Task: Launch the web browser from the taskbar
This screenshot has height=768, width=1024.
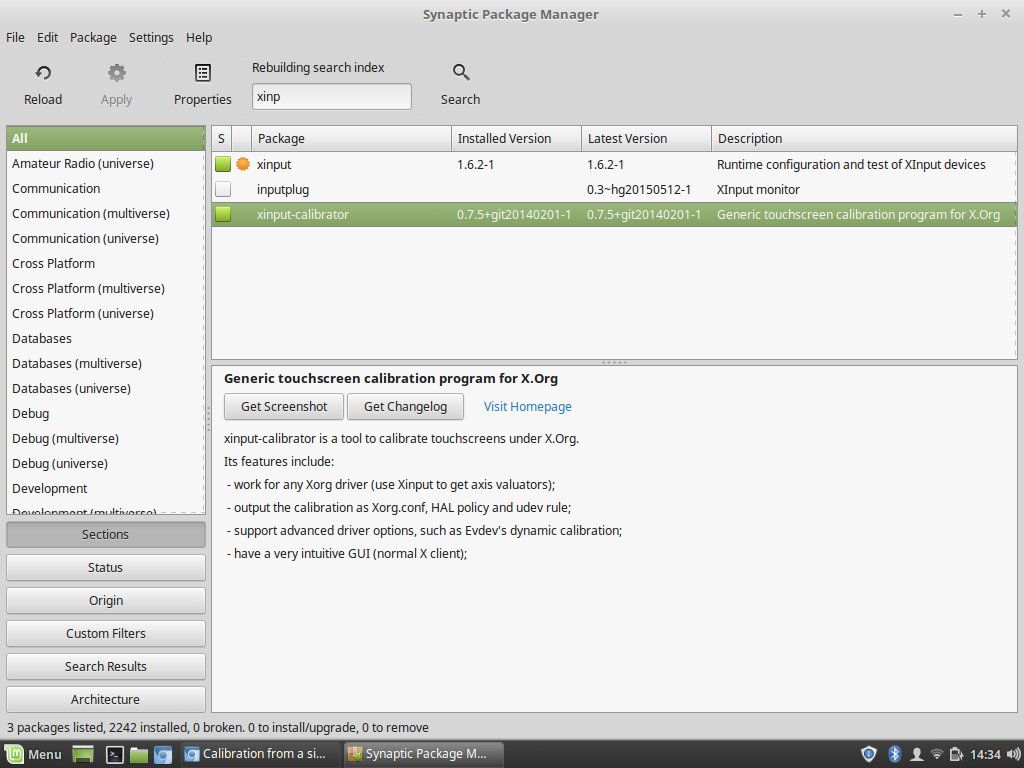Action: (x=163, y=754)
